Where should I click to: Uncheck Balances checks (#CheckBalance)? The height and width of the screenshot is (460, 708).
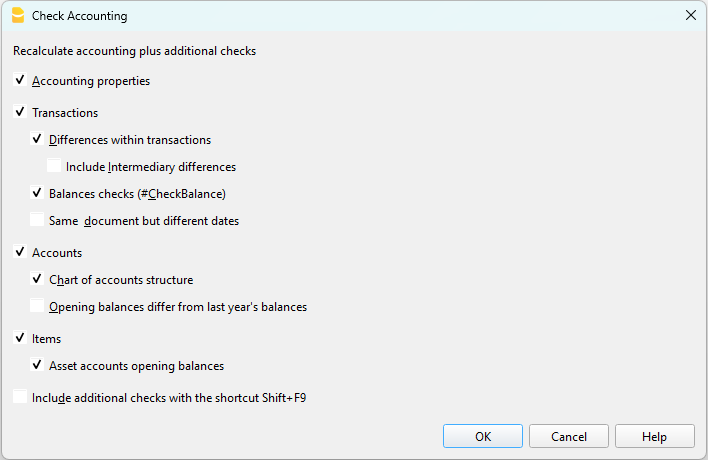[37, 194]
